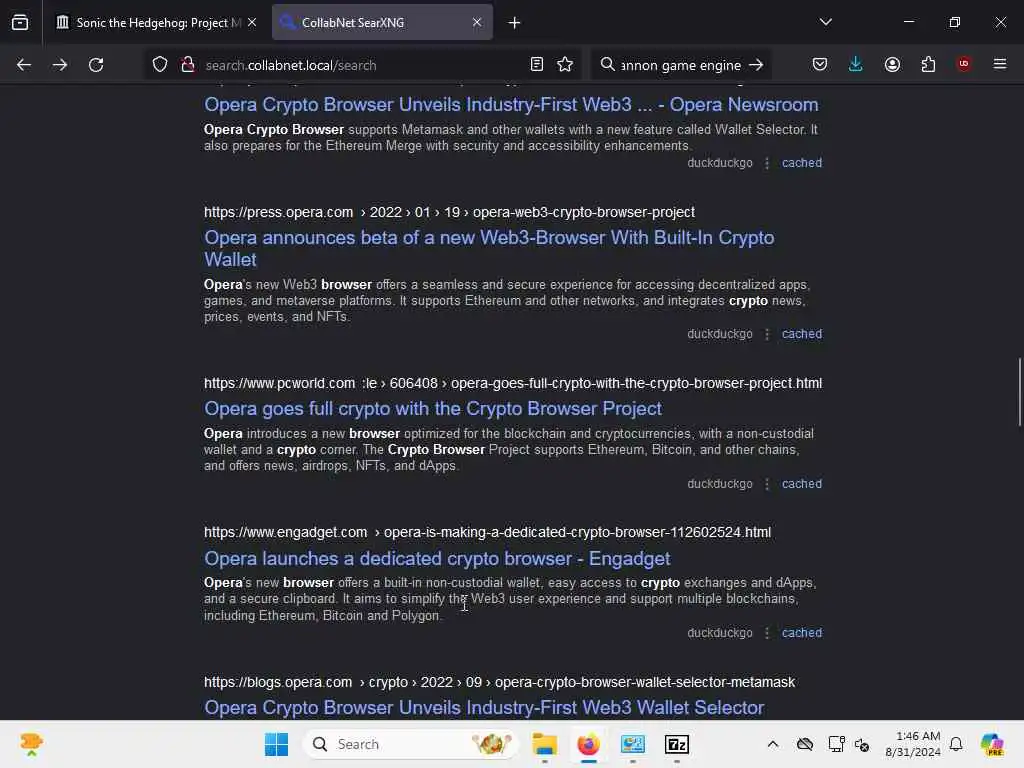The height and width of the screenshot is (768, 1024).
Task: Open cached copy of Opera Newsroom result
Action: (x=801, y=163)
